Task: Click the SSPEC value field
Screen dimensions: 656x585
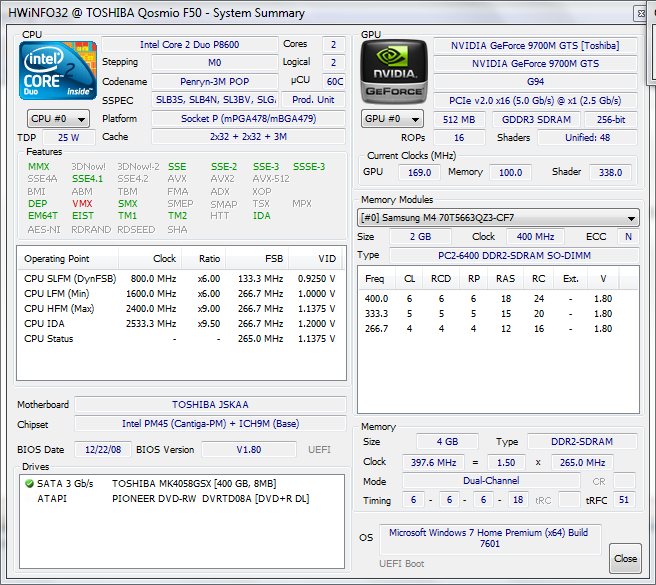Action: [x=215, y=100]
